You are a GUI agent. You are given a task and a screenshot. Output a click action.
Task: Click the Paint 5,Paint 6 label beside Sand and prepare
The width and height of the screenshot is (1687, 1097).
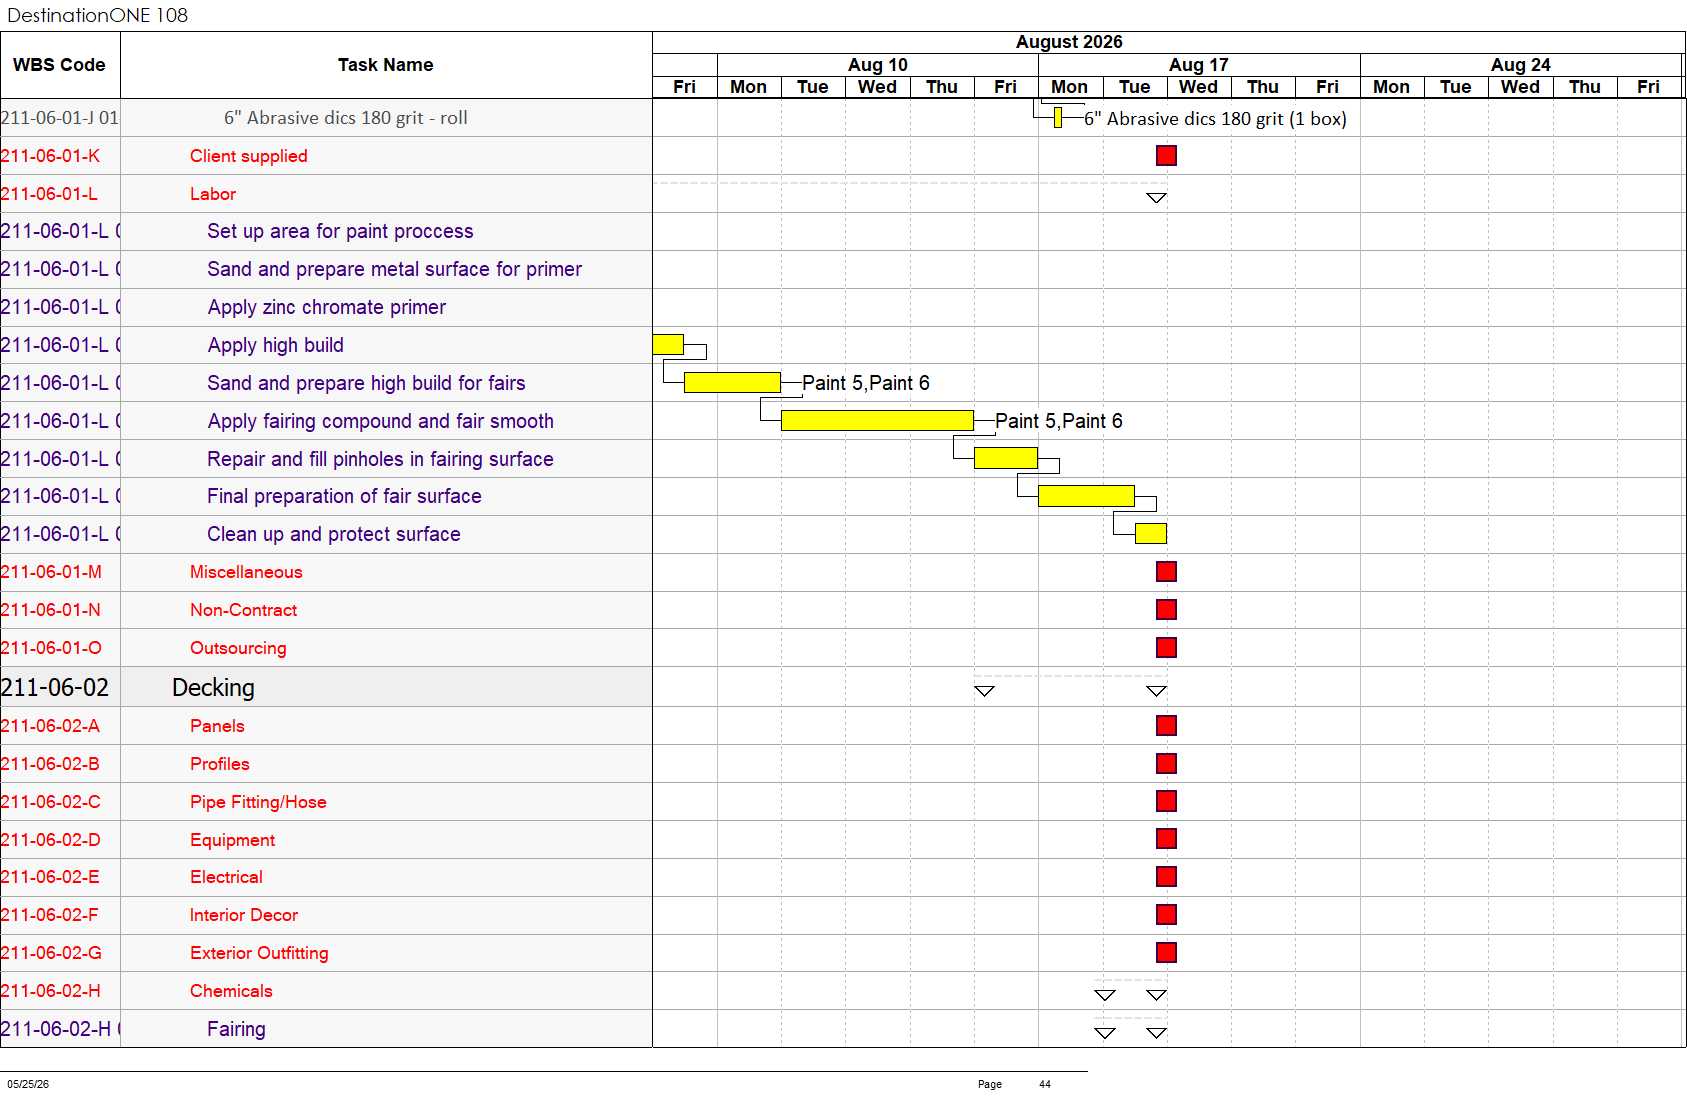tap(866, 383)
